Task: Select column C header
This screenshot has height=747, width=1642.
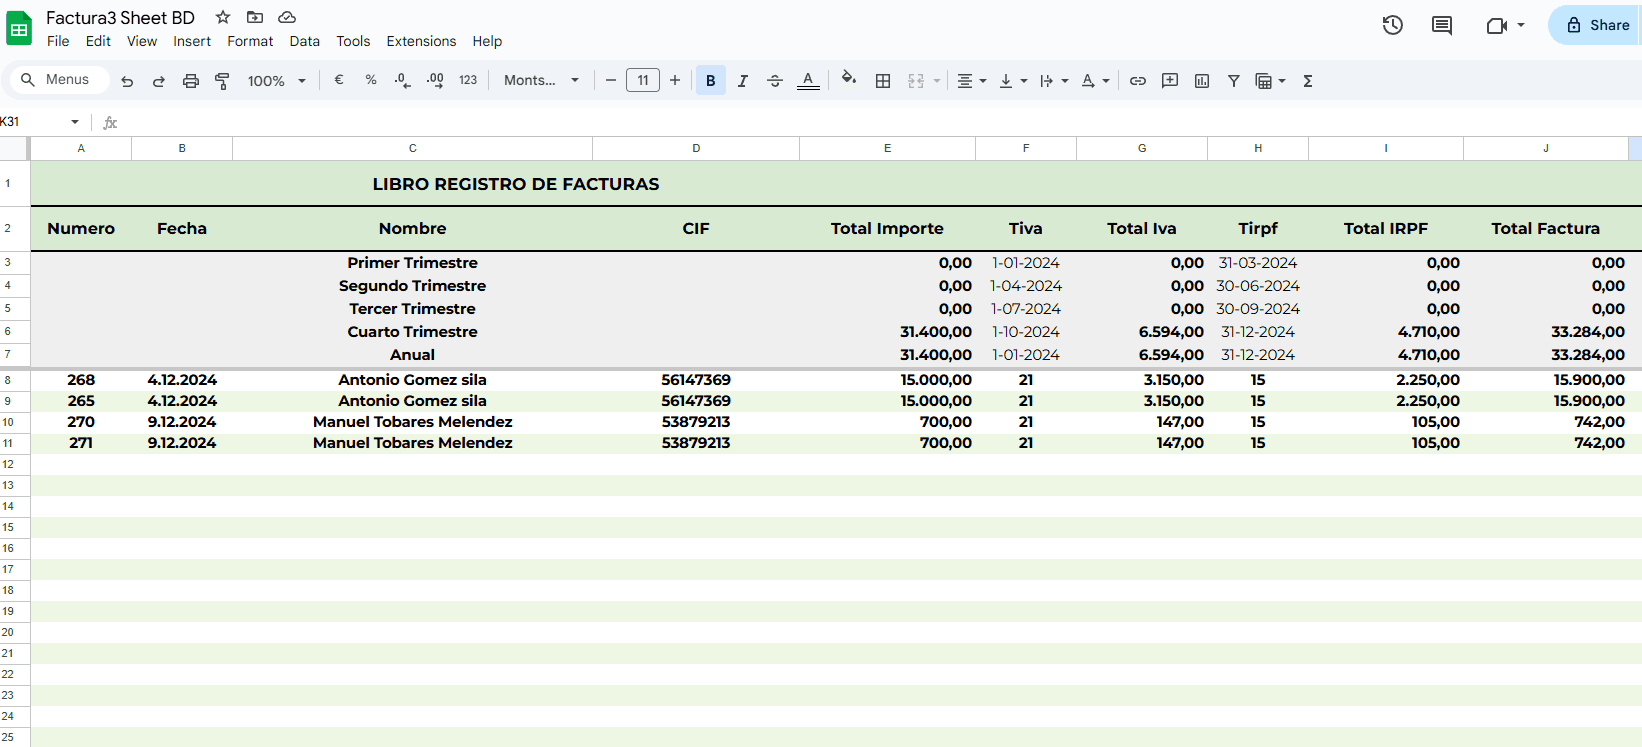Action: tap(412, 148)
